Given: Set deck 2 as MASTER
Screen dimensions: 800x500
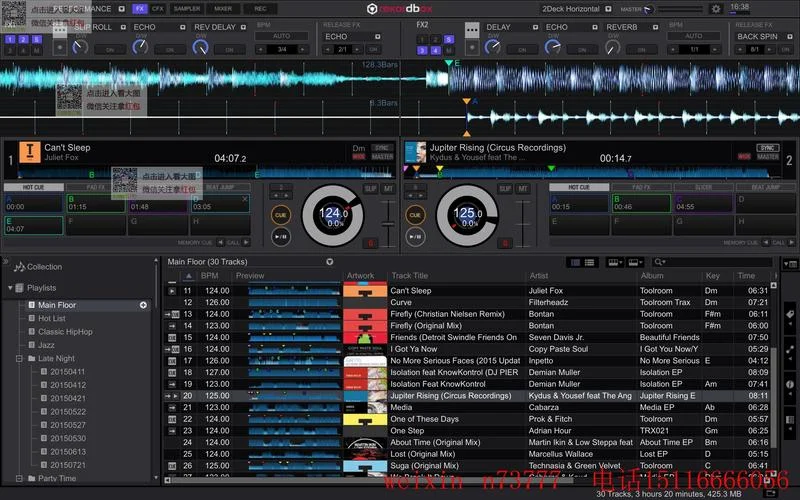Looking at the screenshot, I should [x=768, y=157].
